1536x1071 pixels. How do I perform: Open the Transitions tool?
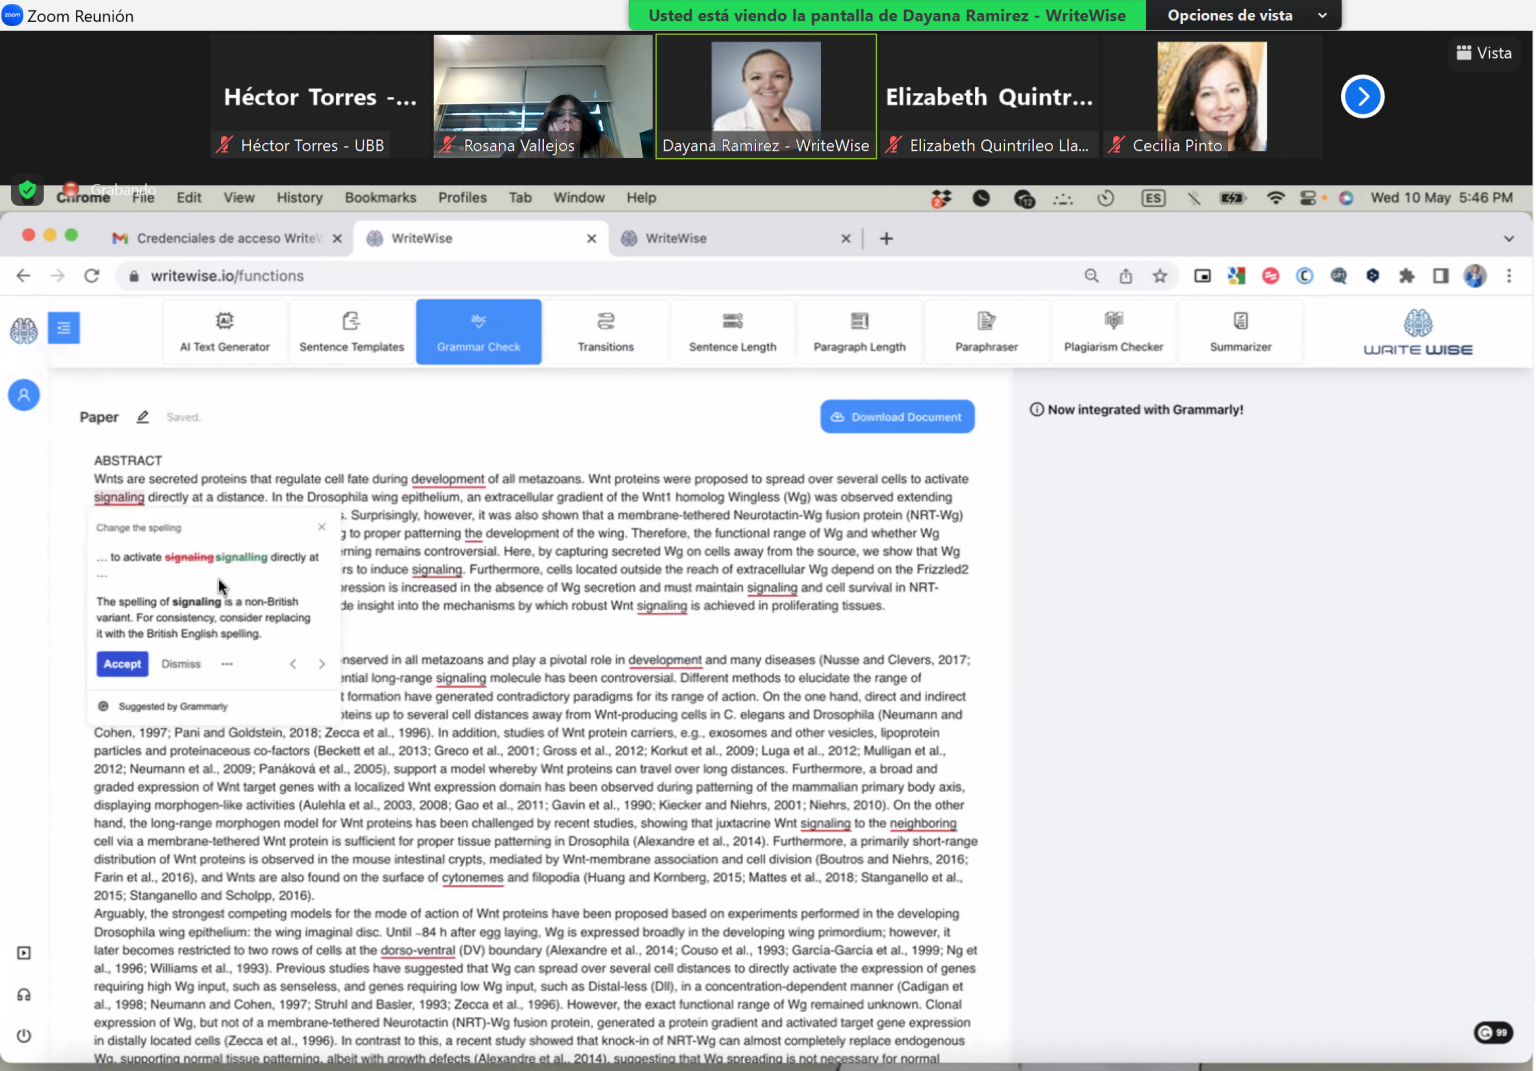click(x=605, y=331)
